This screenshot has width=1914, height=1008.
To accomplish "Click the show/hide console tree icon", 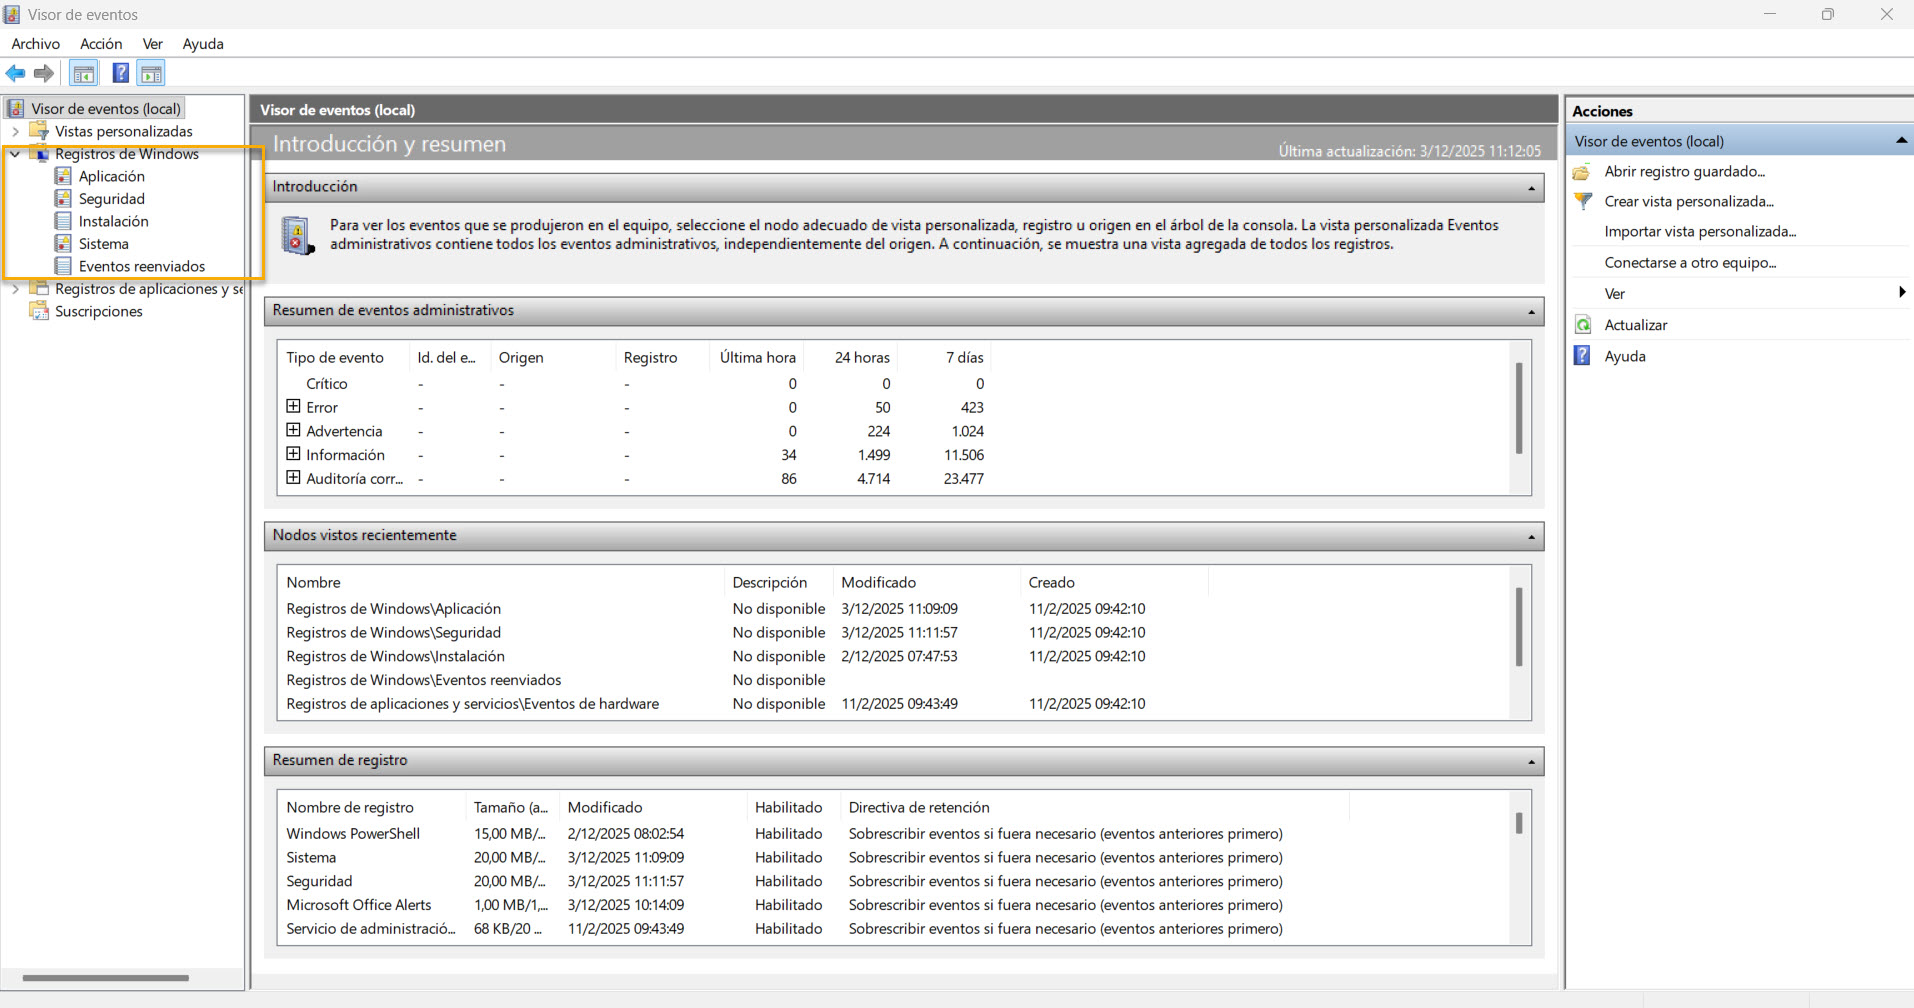I will pyautogui.click(x=84, y=73).
